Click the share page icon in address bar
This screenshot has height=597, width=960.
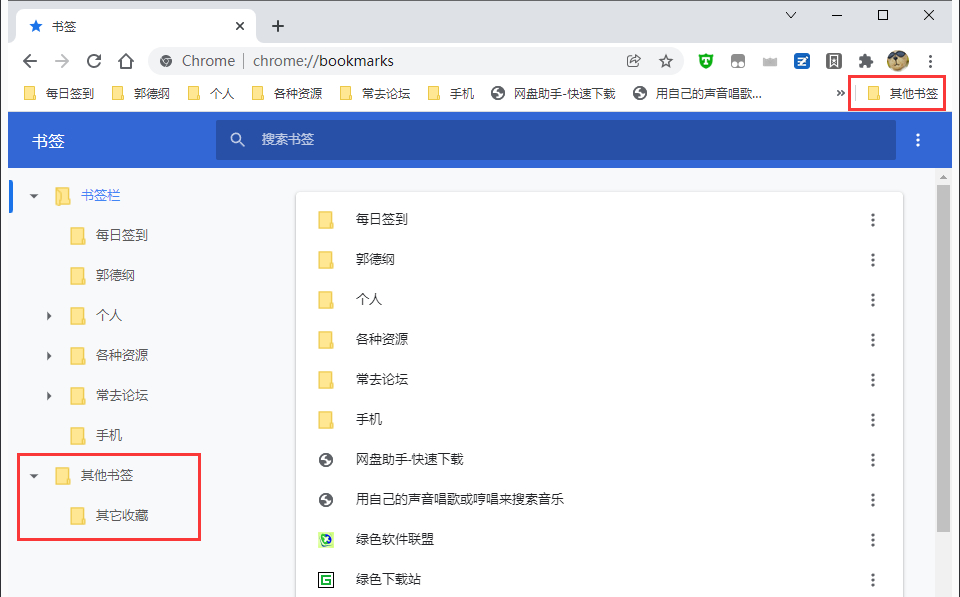coord(634,61)
